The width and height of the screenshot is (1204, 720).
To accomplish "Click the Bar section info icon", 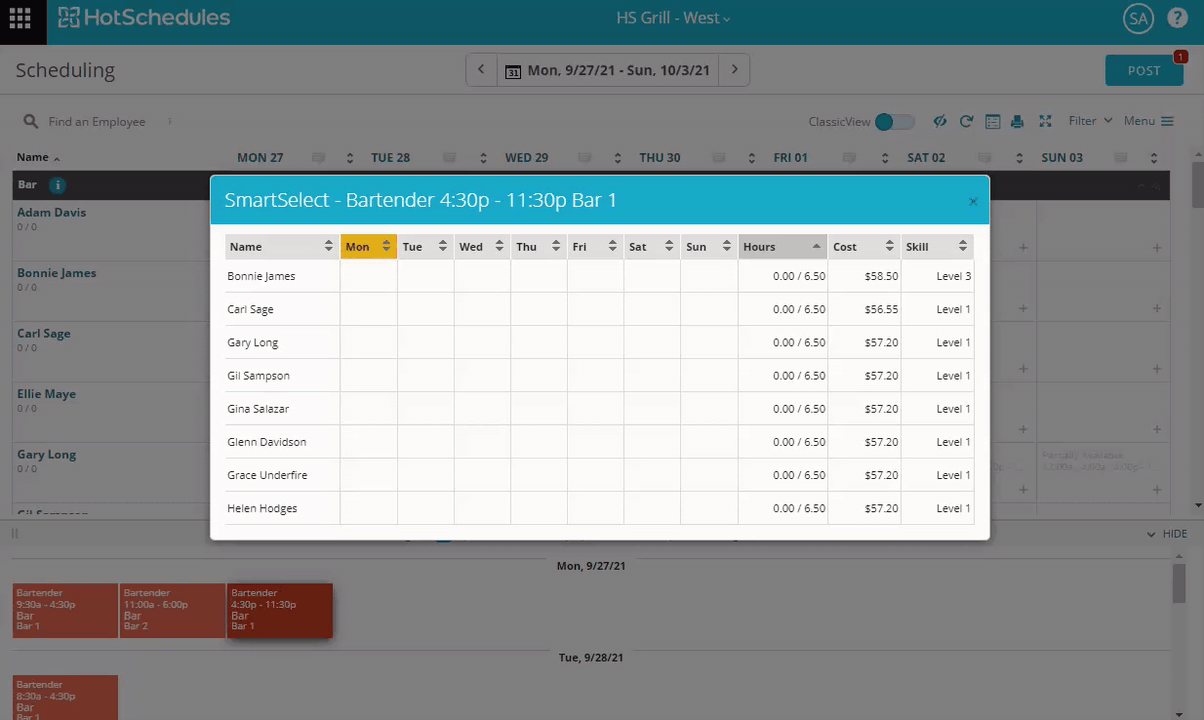I will click(x=57, y=185).
